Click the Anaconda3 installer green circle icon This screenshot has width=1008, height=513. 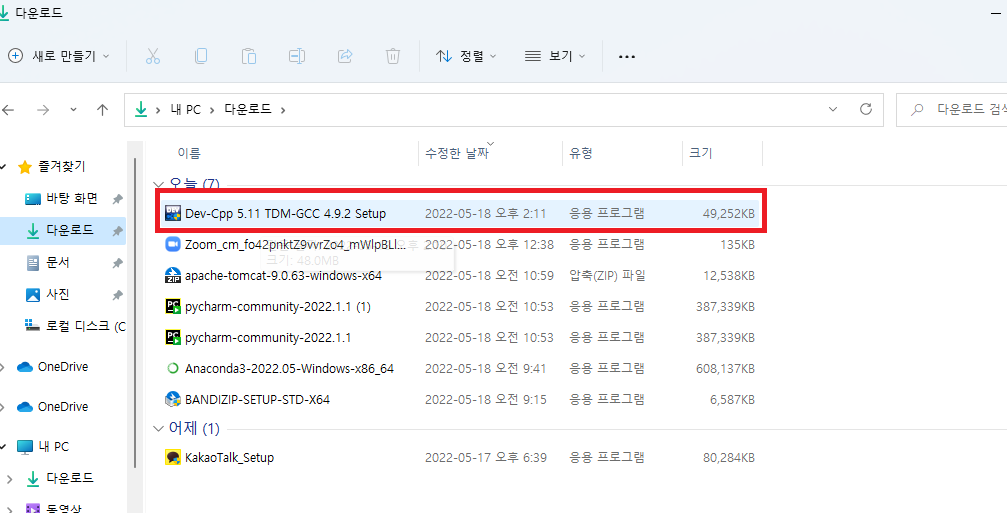tap(172, 368)
